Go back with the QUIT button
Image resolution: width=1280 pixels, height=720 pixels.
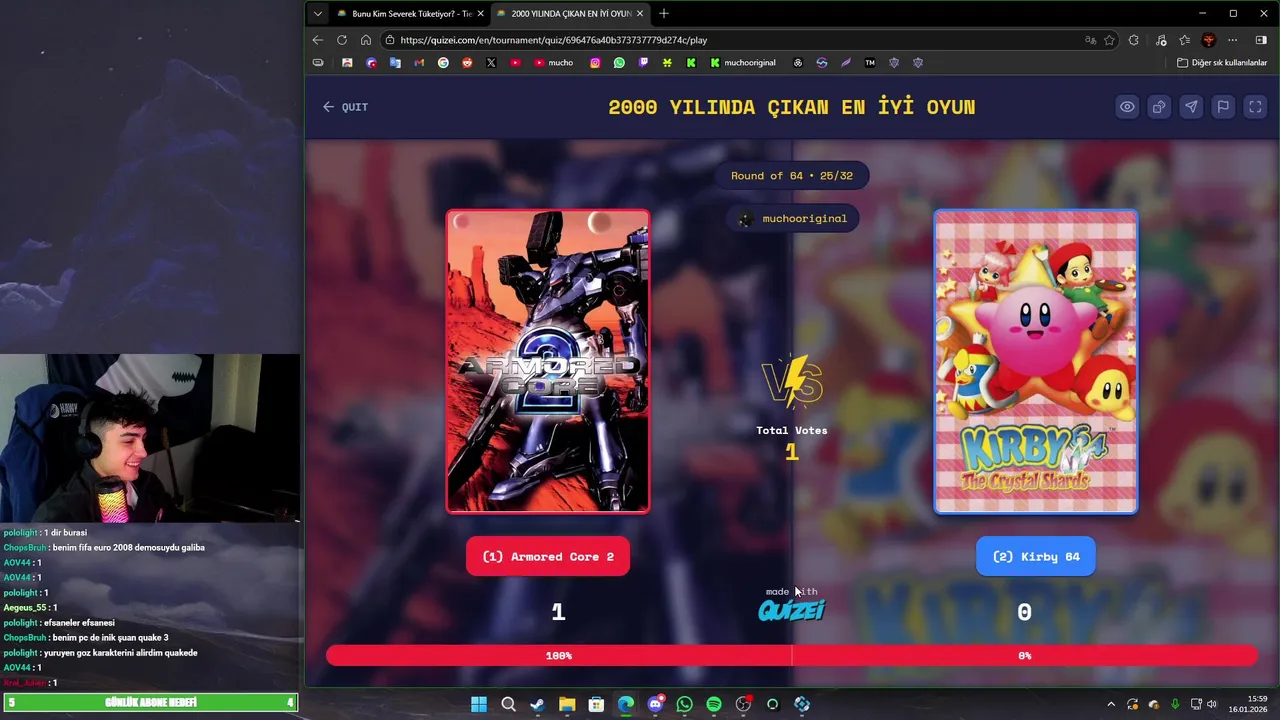pyautogui.click(x=345, y=107)
